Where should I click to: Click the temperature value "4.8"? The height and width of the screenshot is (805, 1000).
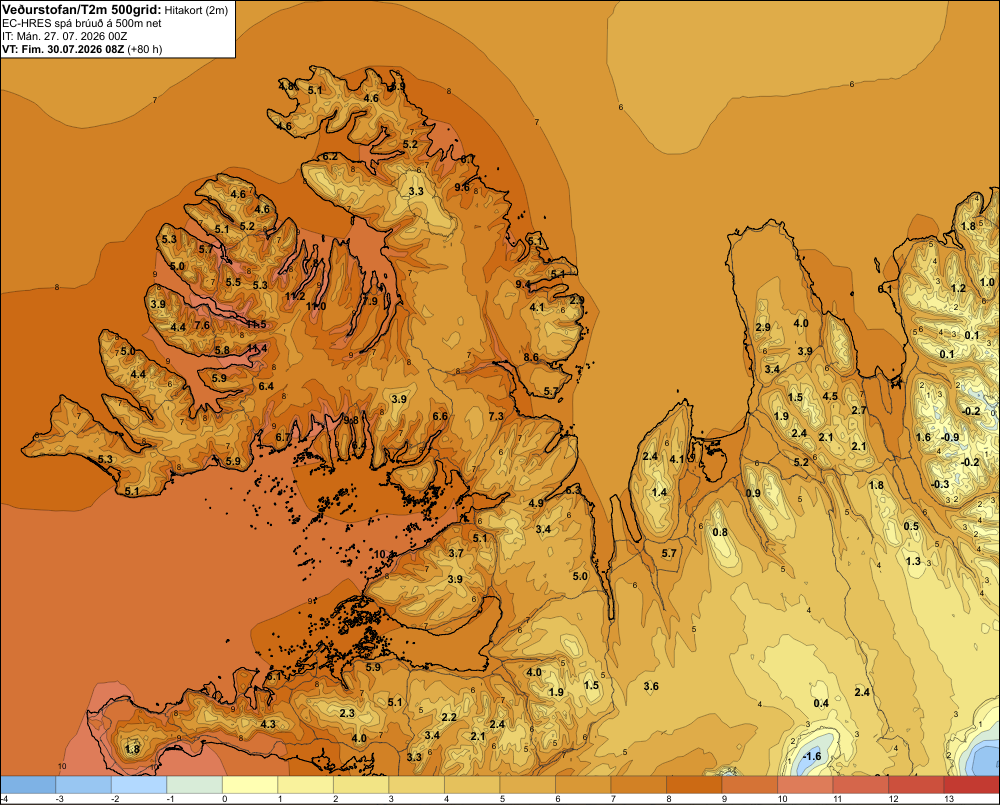coord(286,86)
